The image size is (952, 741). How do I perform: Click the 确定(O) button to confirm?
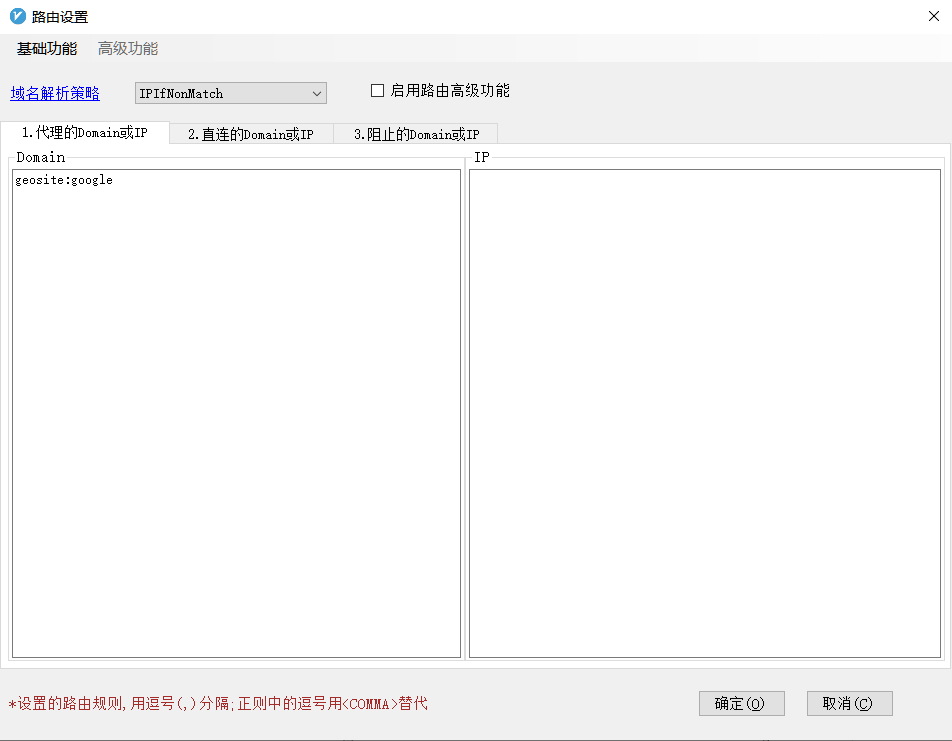coord(741,703)
